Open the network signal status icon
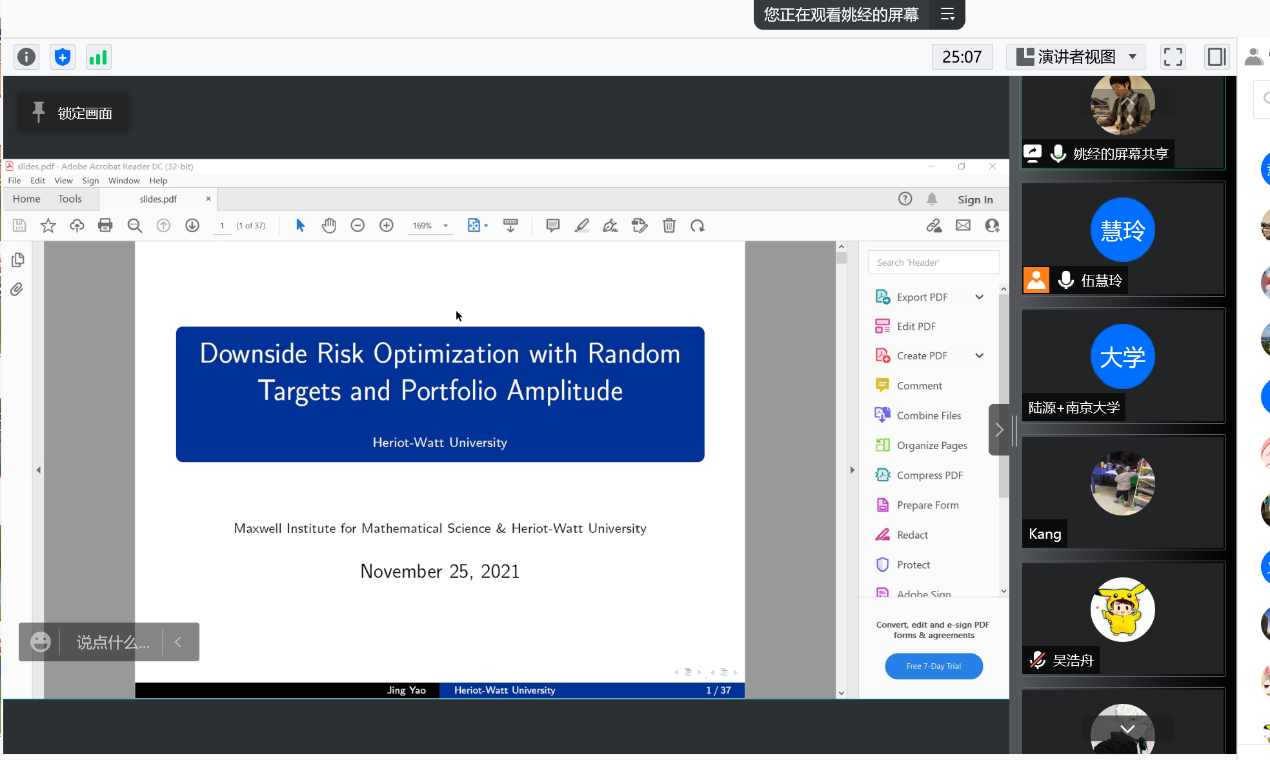This screenshot has height=760, width=1270. [98, 57]
